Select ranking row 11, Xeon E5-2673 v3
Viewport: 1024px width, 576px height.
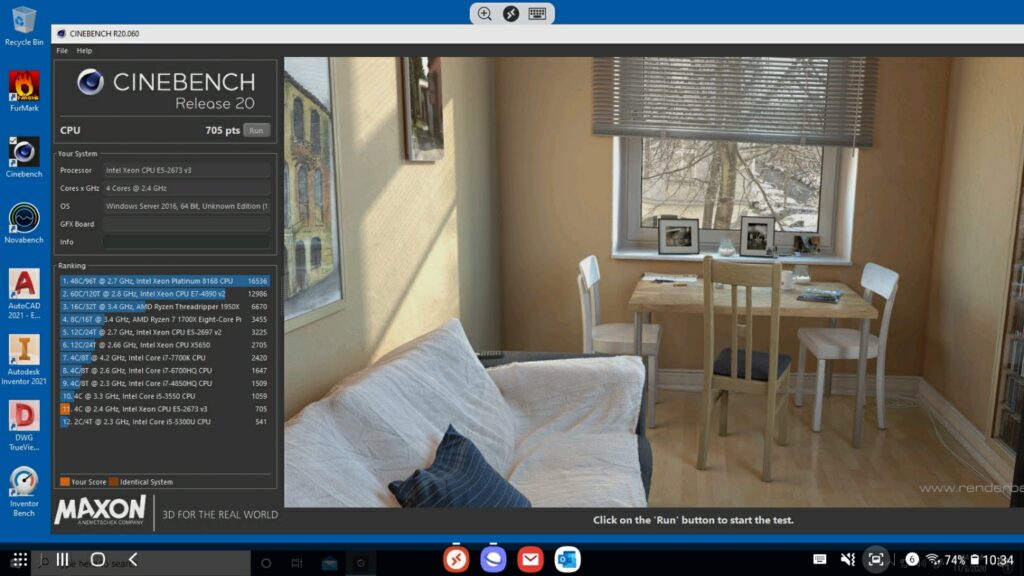tap(165, 409)
